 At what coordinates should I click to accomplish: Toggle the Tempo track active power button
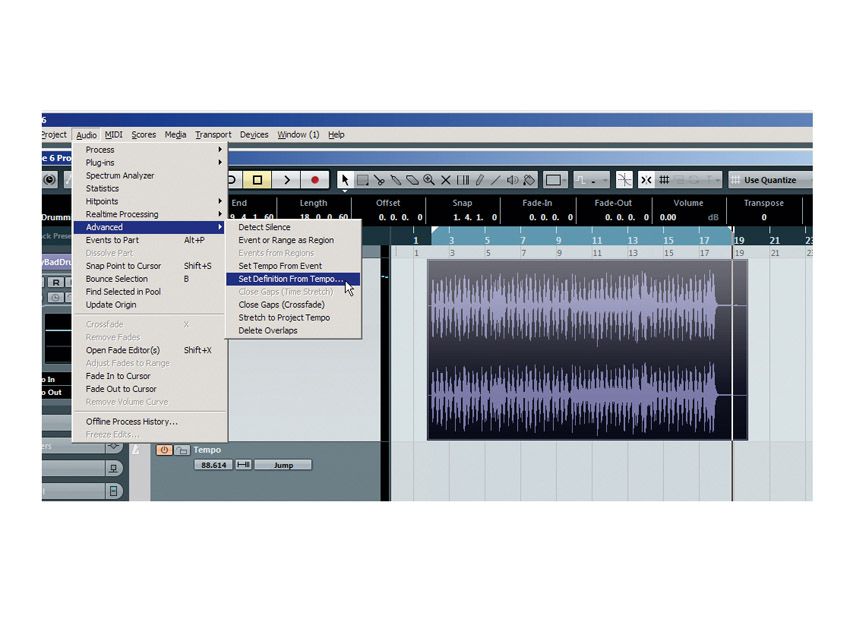click(164, 450)
